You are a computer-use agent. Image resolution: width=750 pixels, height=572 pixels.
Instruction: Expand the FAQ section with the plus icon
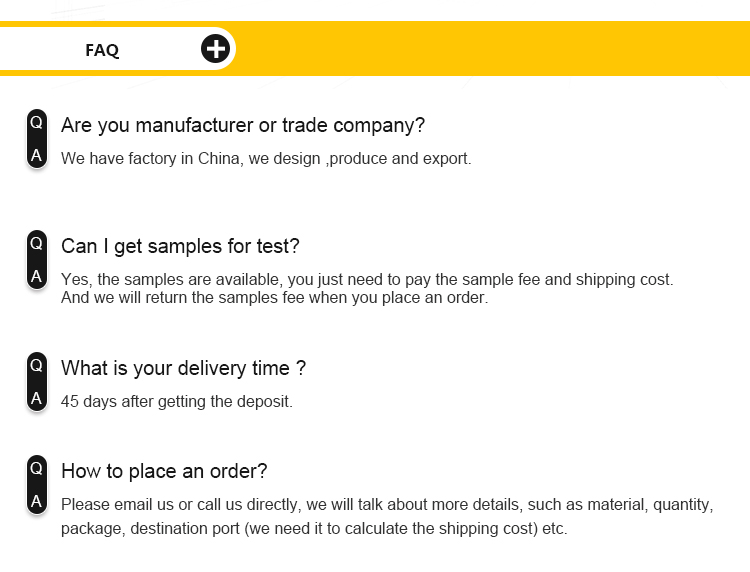(215, 48)
